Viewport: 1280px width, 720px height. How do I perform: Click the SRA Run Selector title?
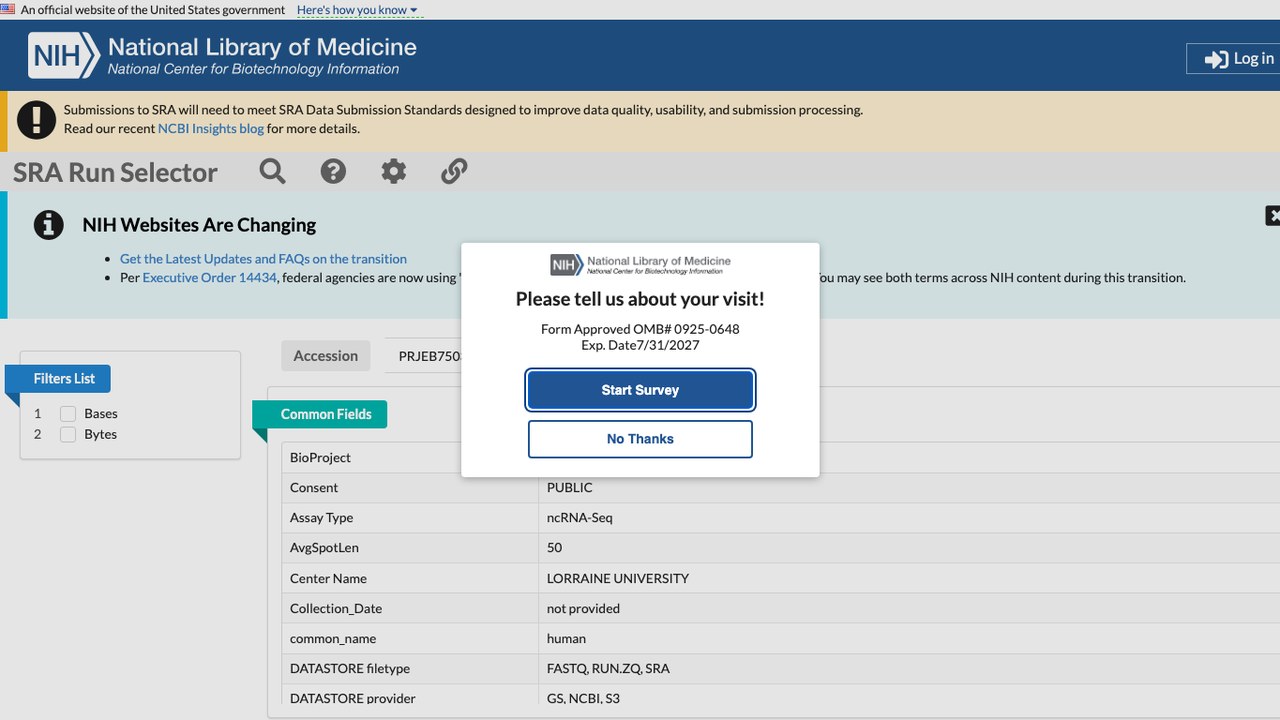(115, 172)
